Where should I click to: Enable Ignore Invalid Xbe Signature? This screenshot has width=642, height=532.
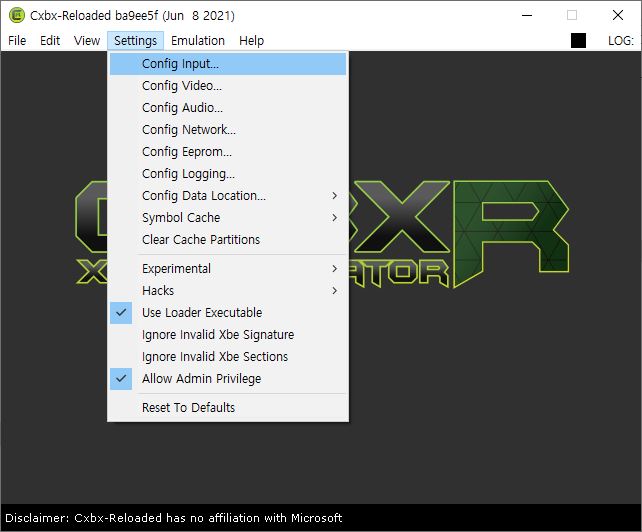coord(228,335)
